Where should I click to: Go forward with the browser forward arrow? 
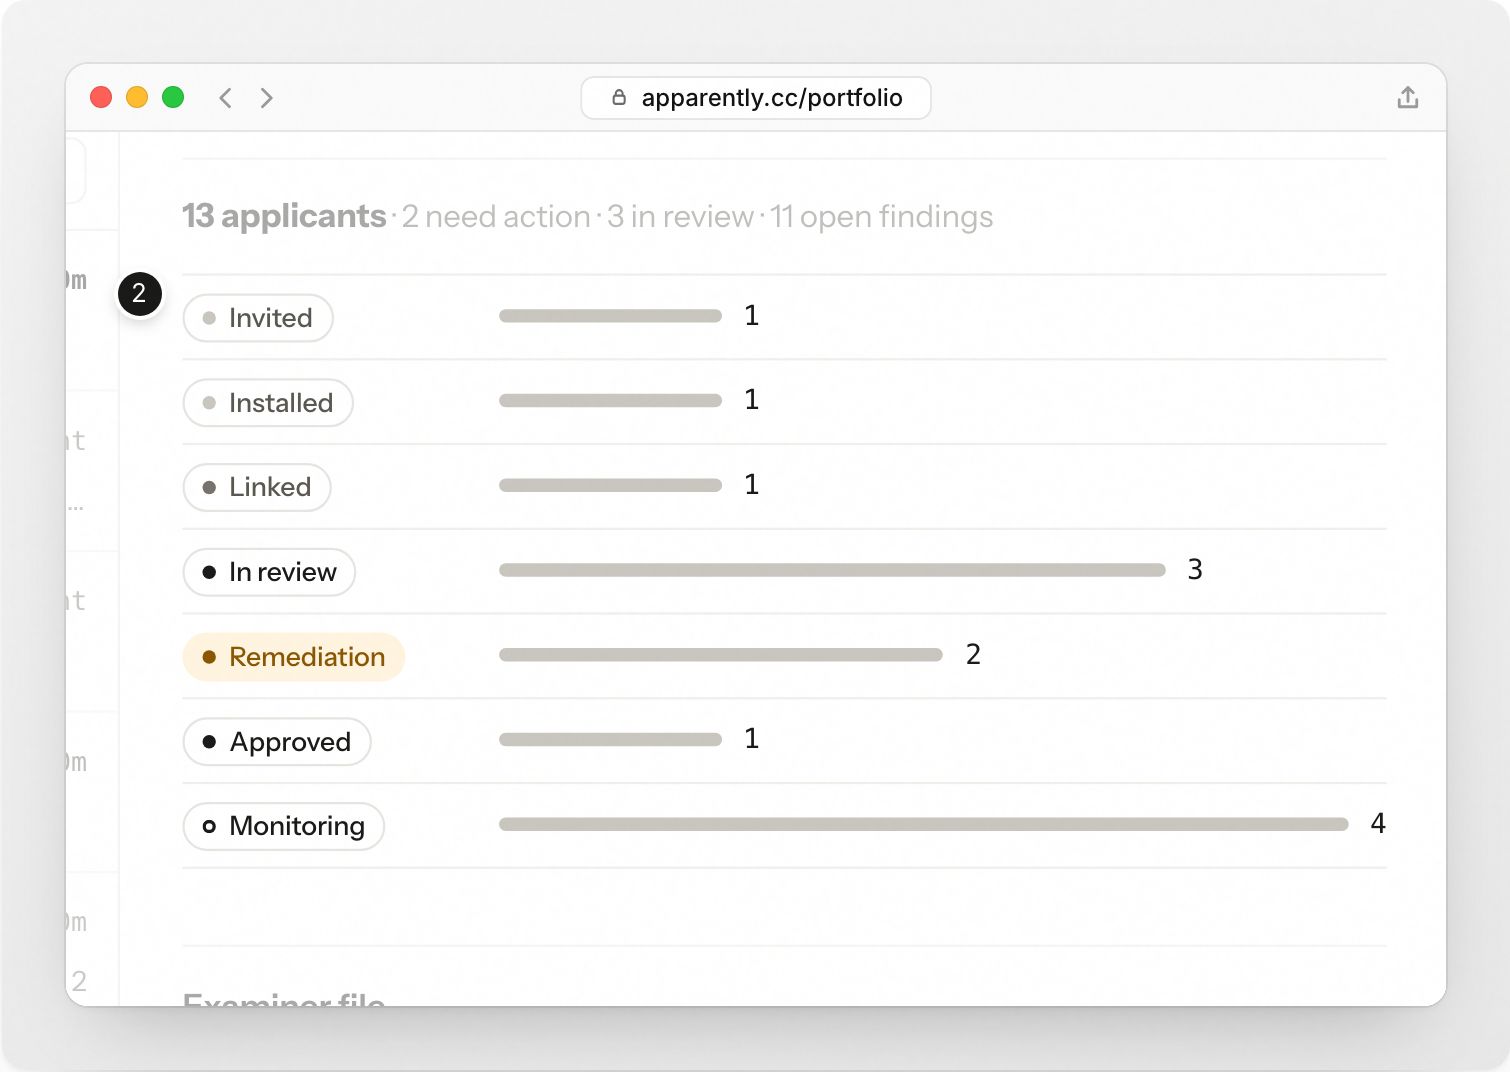[x=266, y=98]
